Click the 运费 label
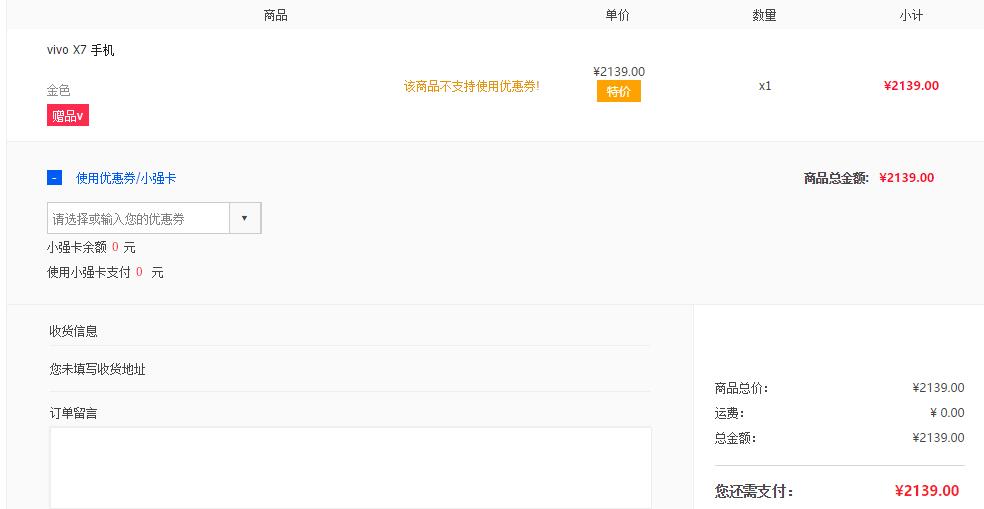Image resolution: width=984 pixels, height=509 pixels. point(729,414)
